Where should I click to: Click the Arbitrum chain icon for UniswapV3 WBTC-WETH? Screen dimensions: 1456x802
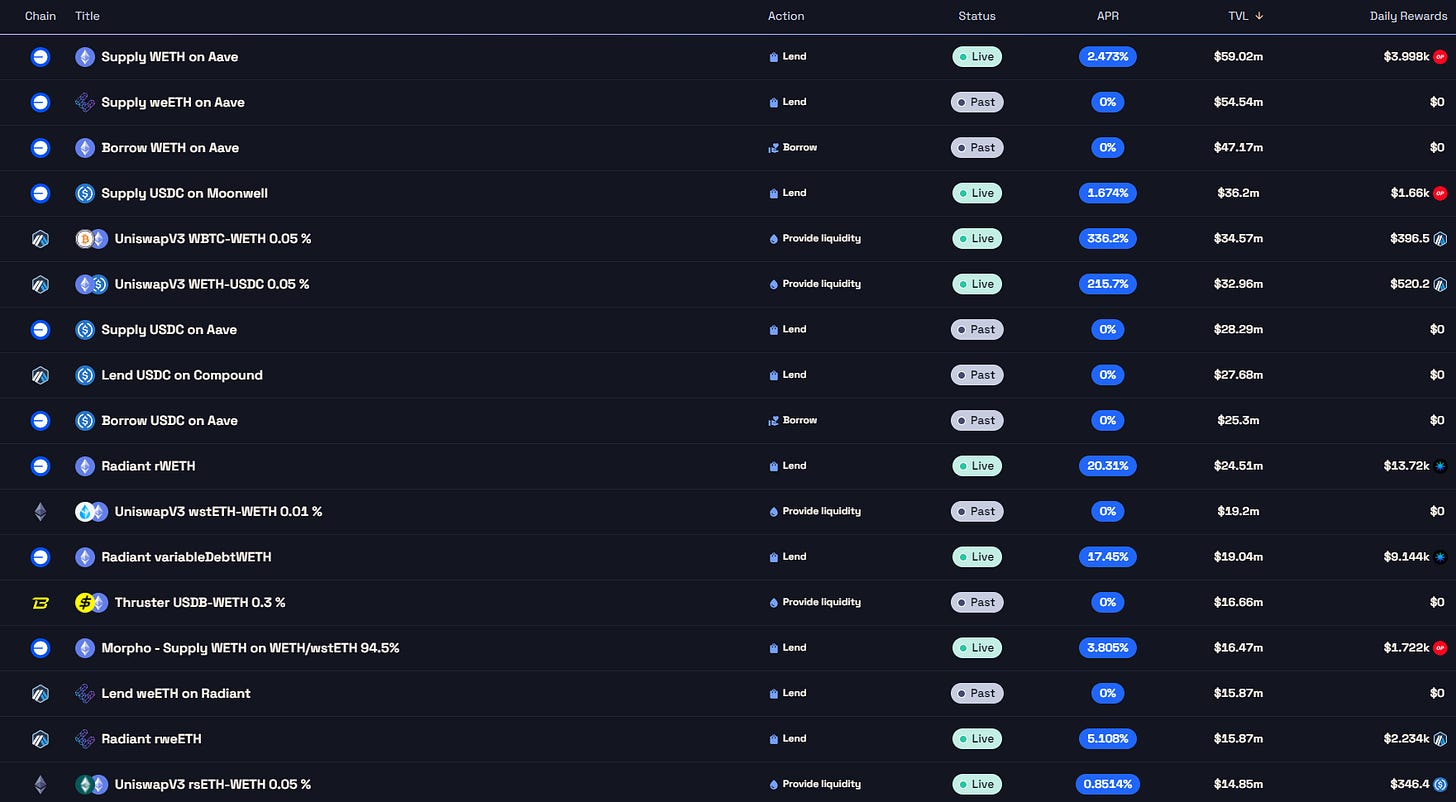point(40,239)
